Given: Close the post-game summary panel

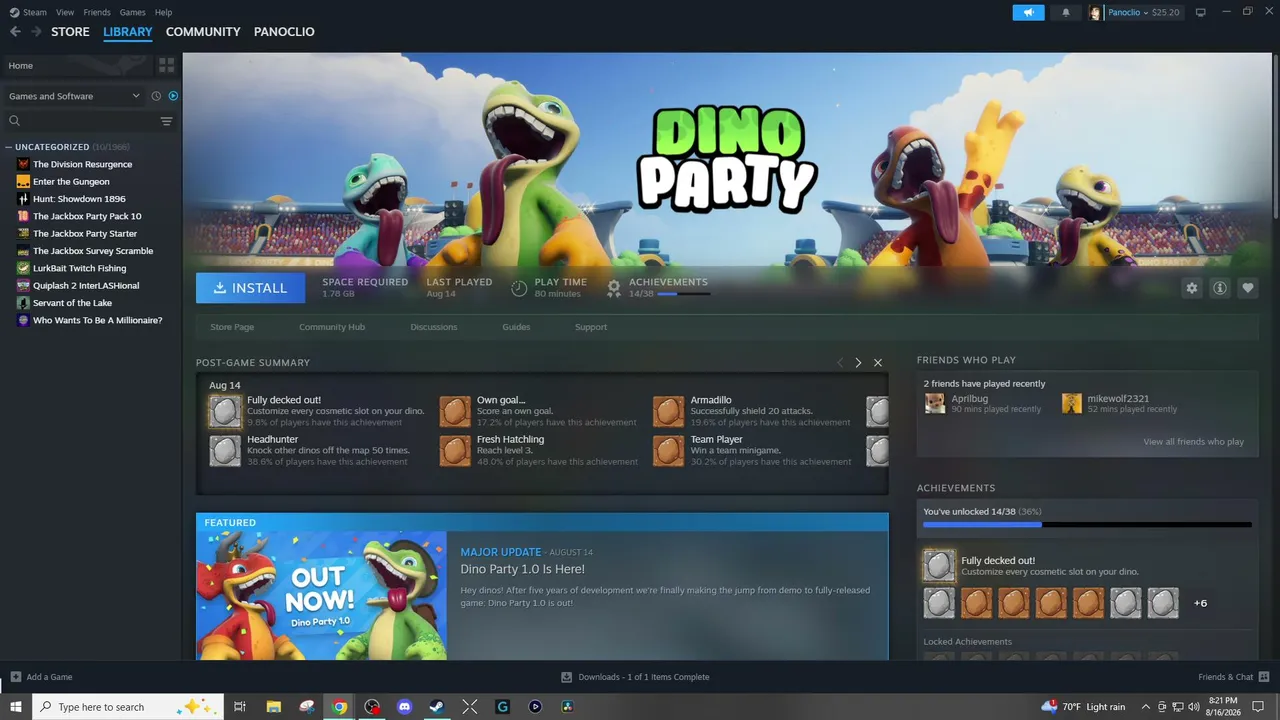Looking at the screenshot, I should coord(878,363).
